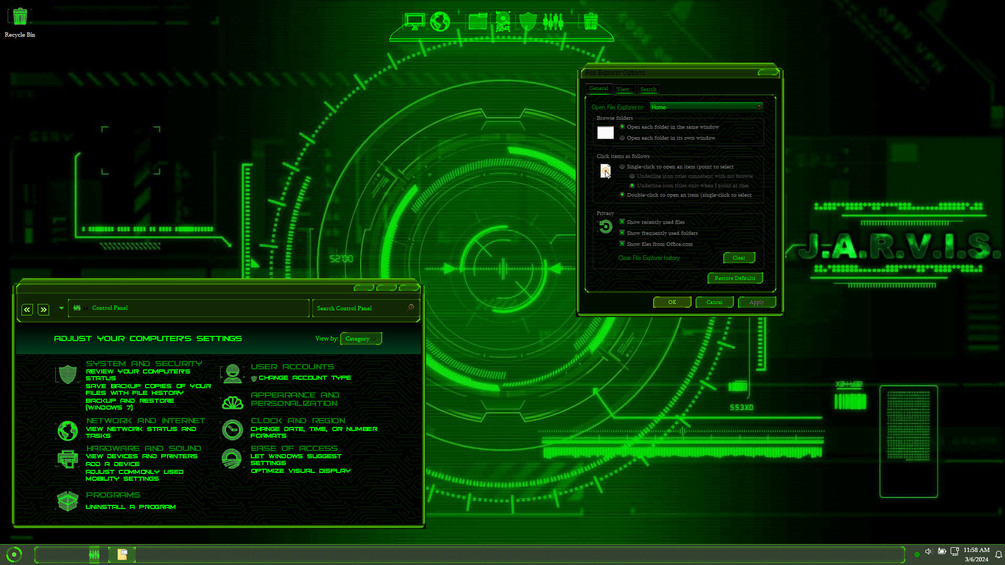Open the Recycle Bin desktop icon
The height and width of the screenshot is (565, 1005).
tap(20, 22)
